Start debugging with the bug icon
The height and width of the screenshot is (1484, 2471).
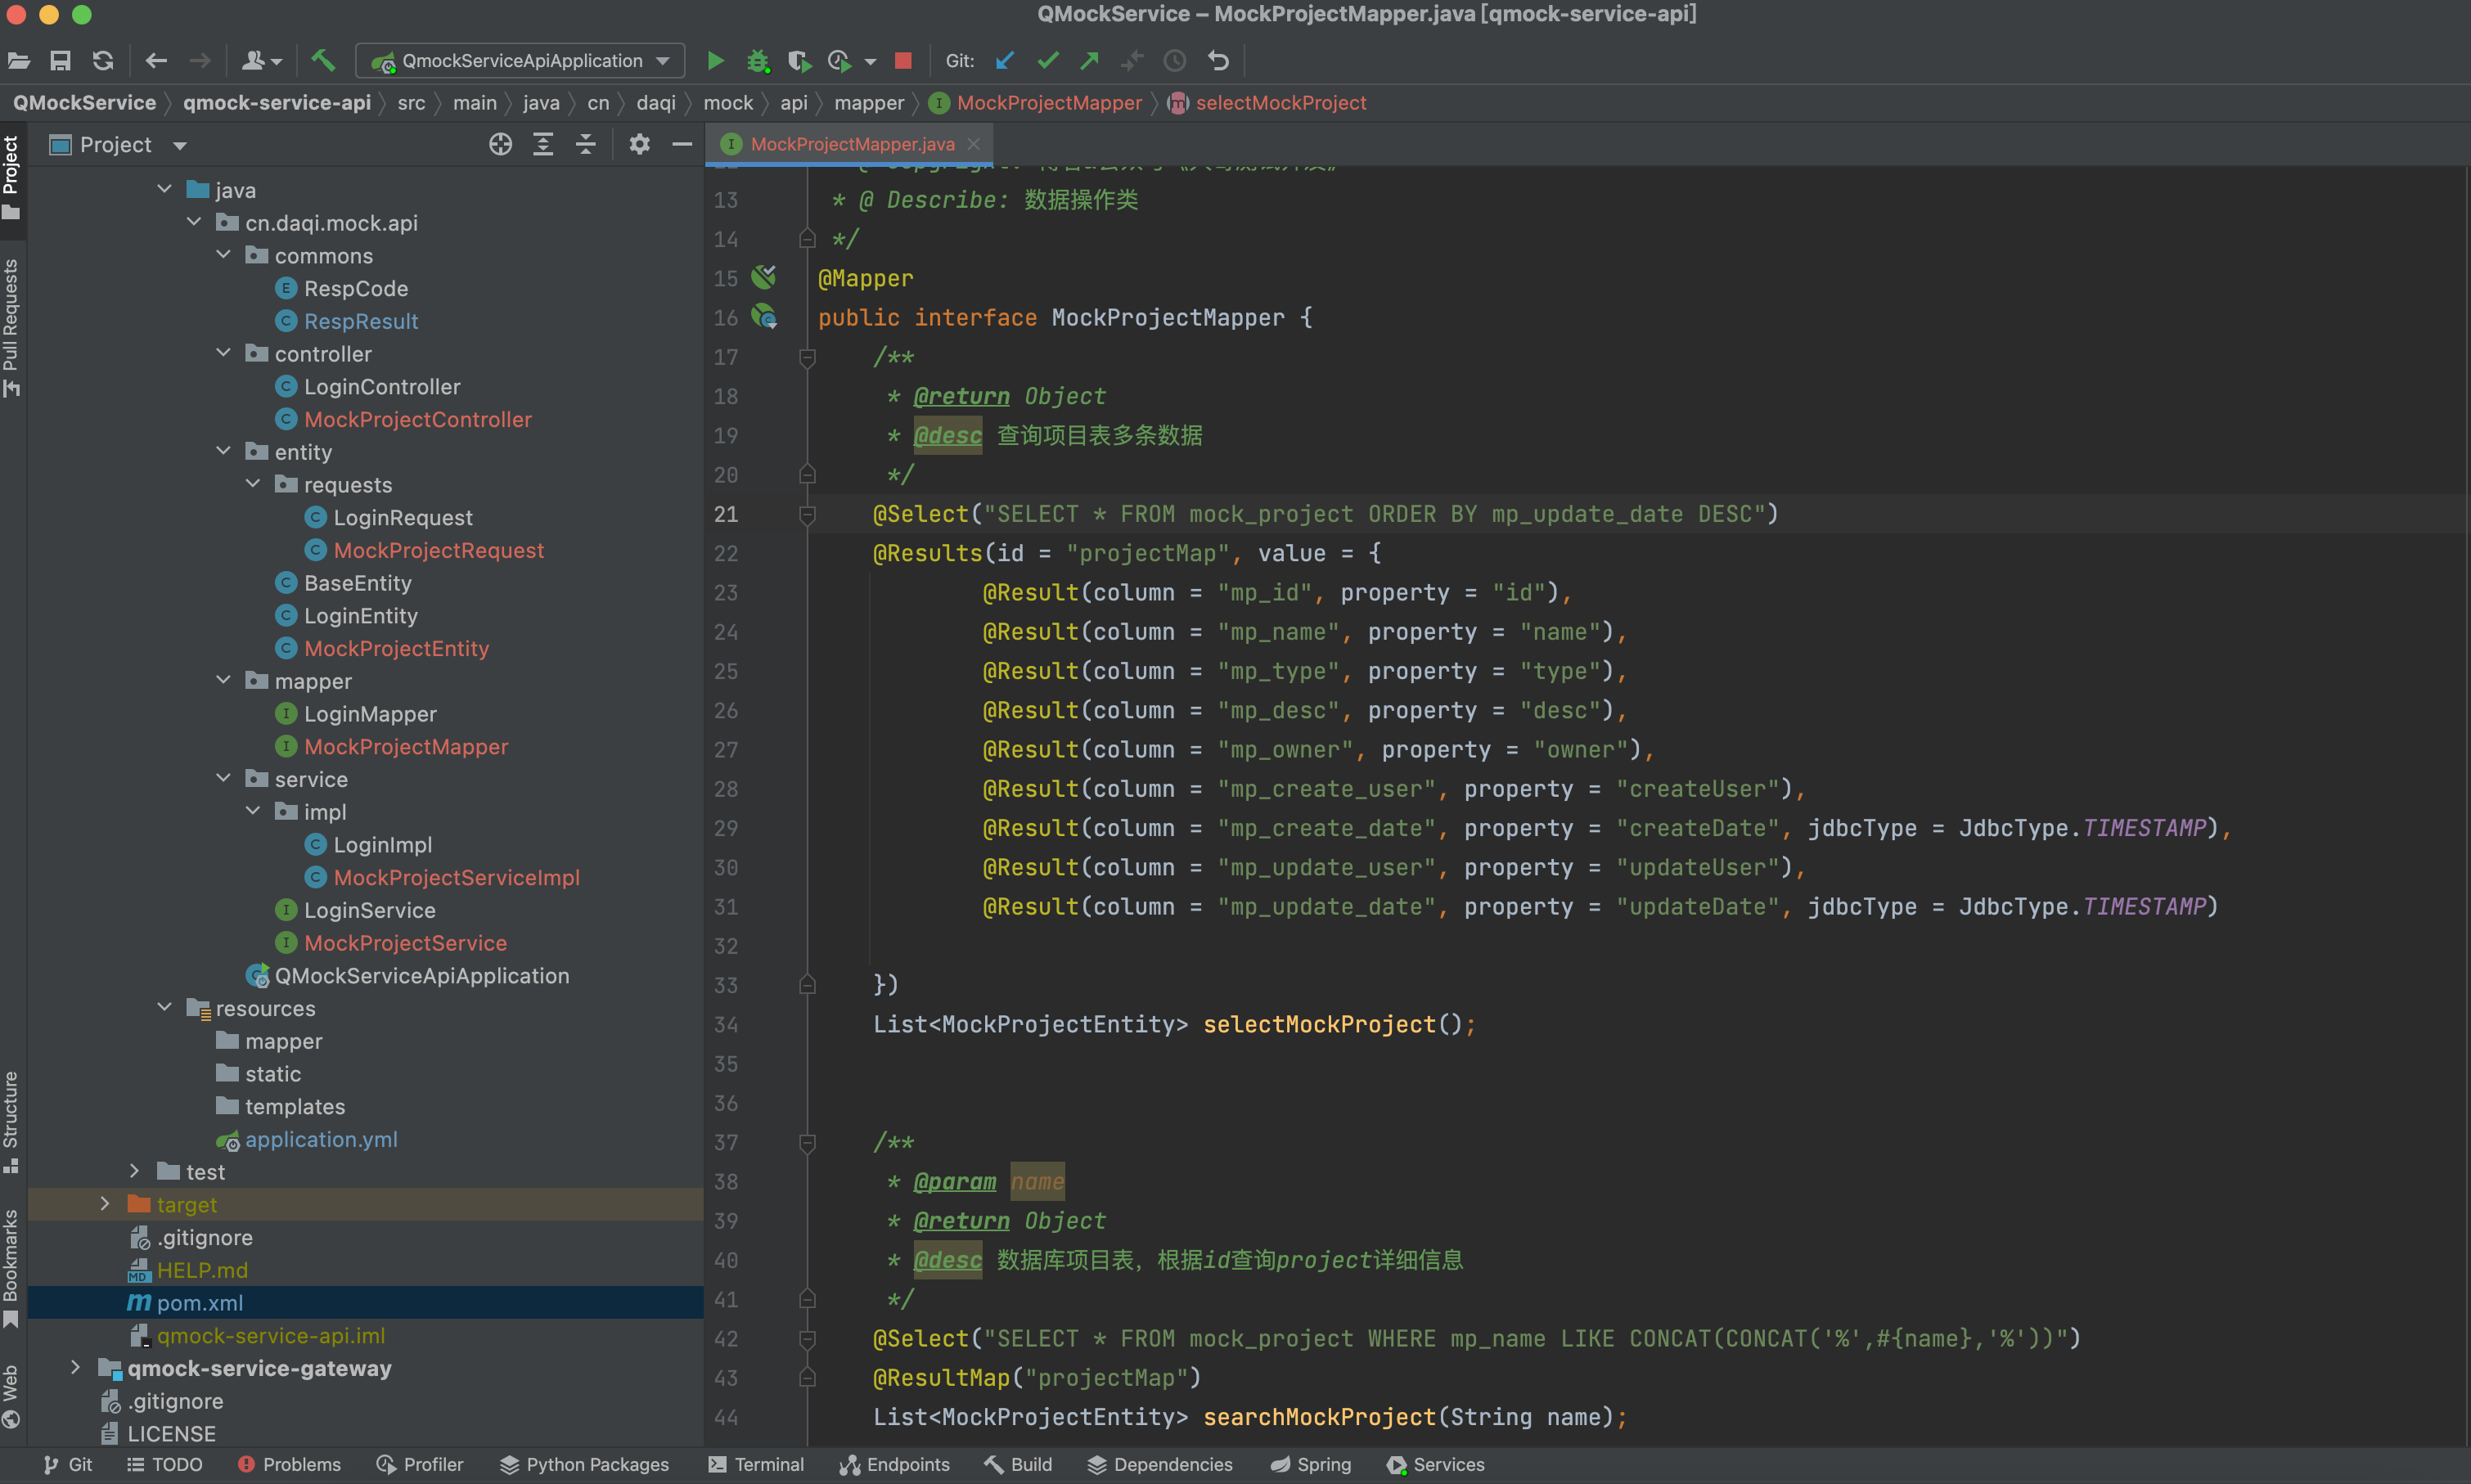tap(757, 61)
